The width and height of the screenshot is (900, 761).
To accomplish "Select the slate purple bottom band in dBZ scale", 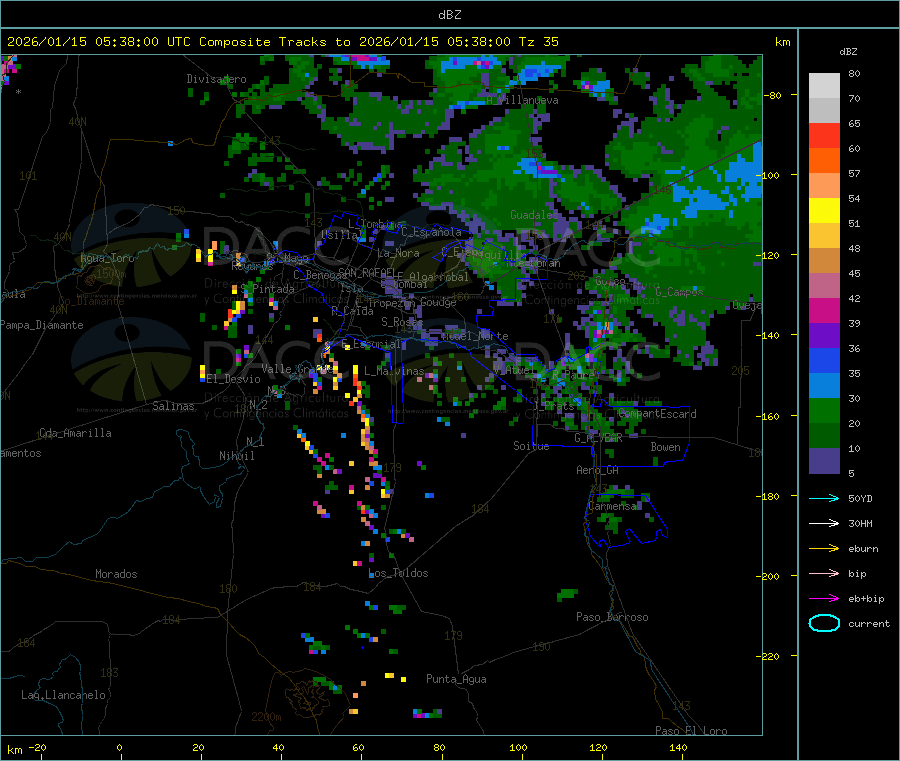I will (x=824, y=461).
